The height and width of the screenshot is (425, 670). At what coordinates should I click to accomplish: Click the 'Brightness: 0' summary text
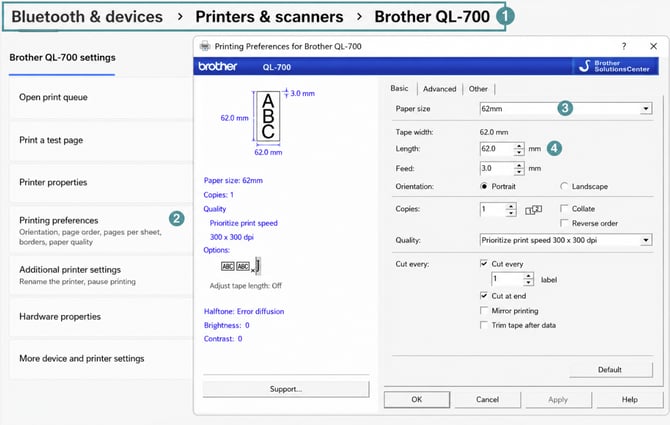pyautogui.click(x=226, y=325)
